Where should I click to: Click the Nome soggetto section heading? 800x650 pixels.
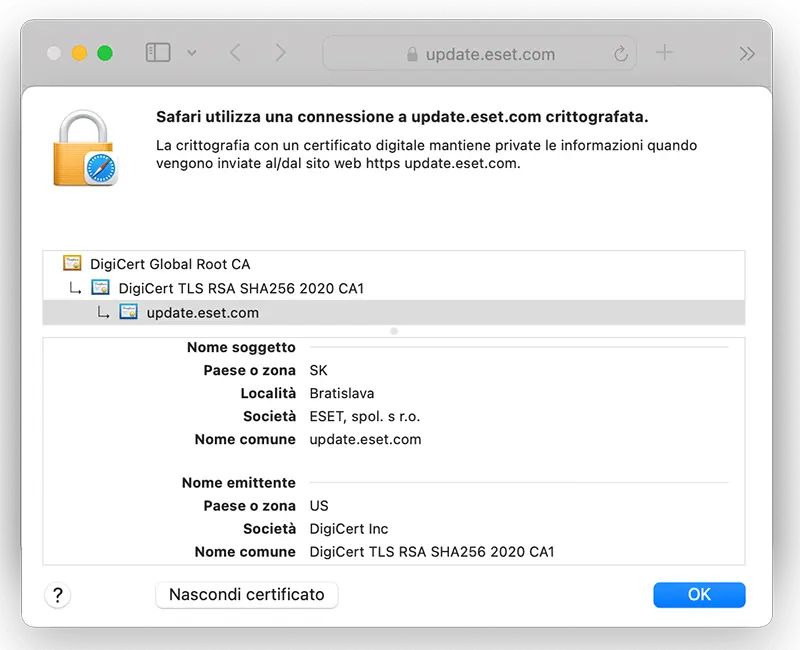[x=241, y=347]
